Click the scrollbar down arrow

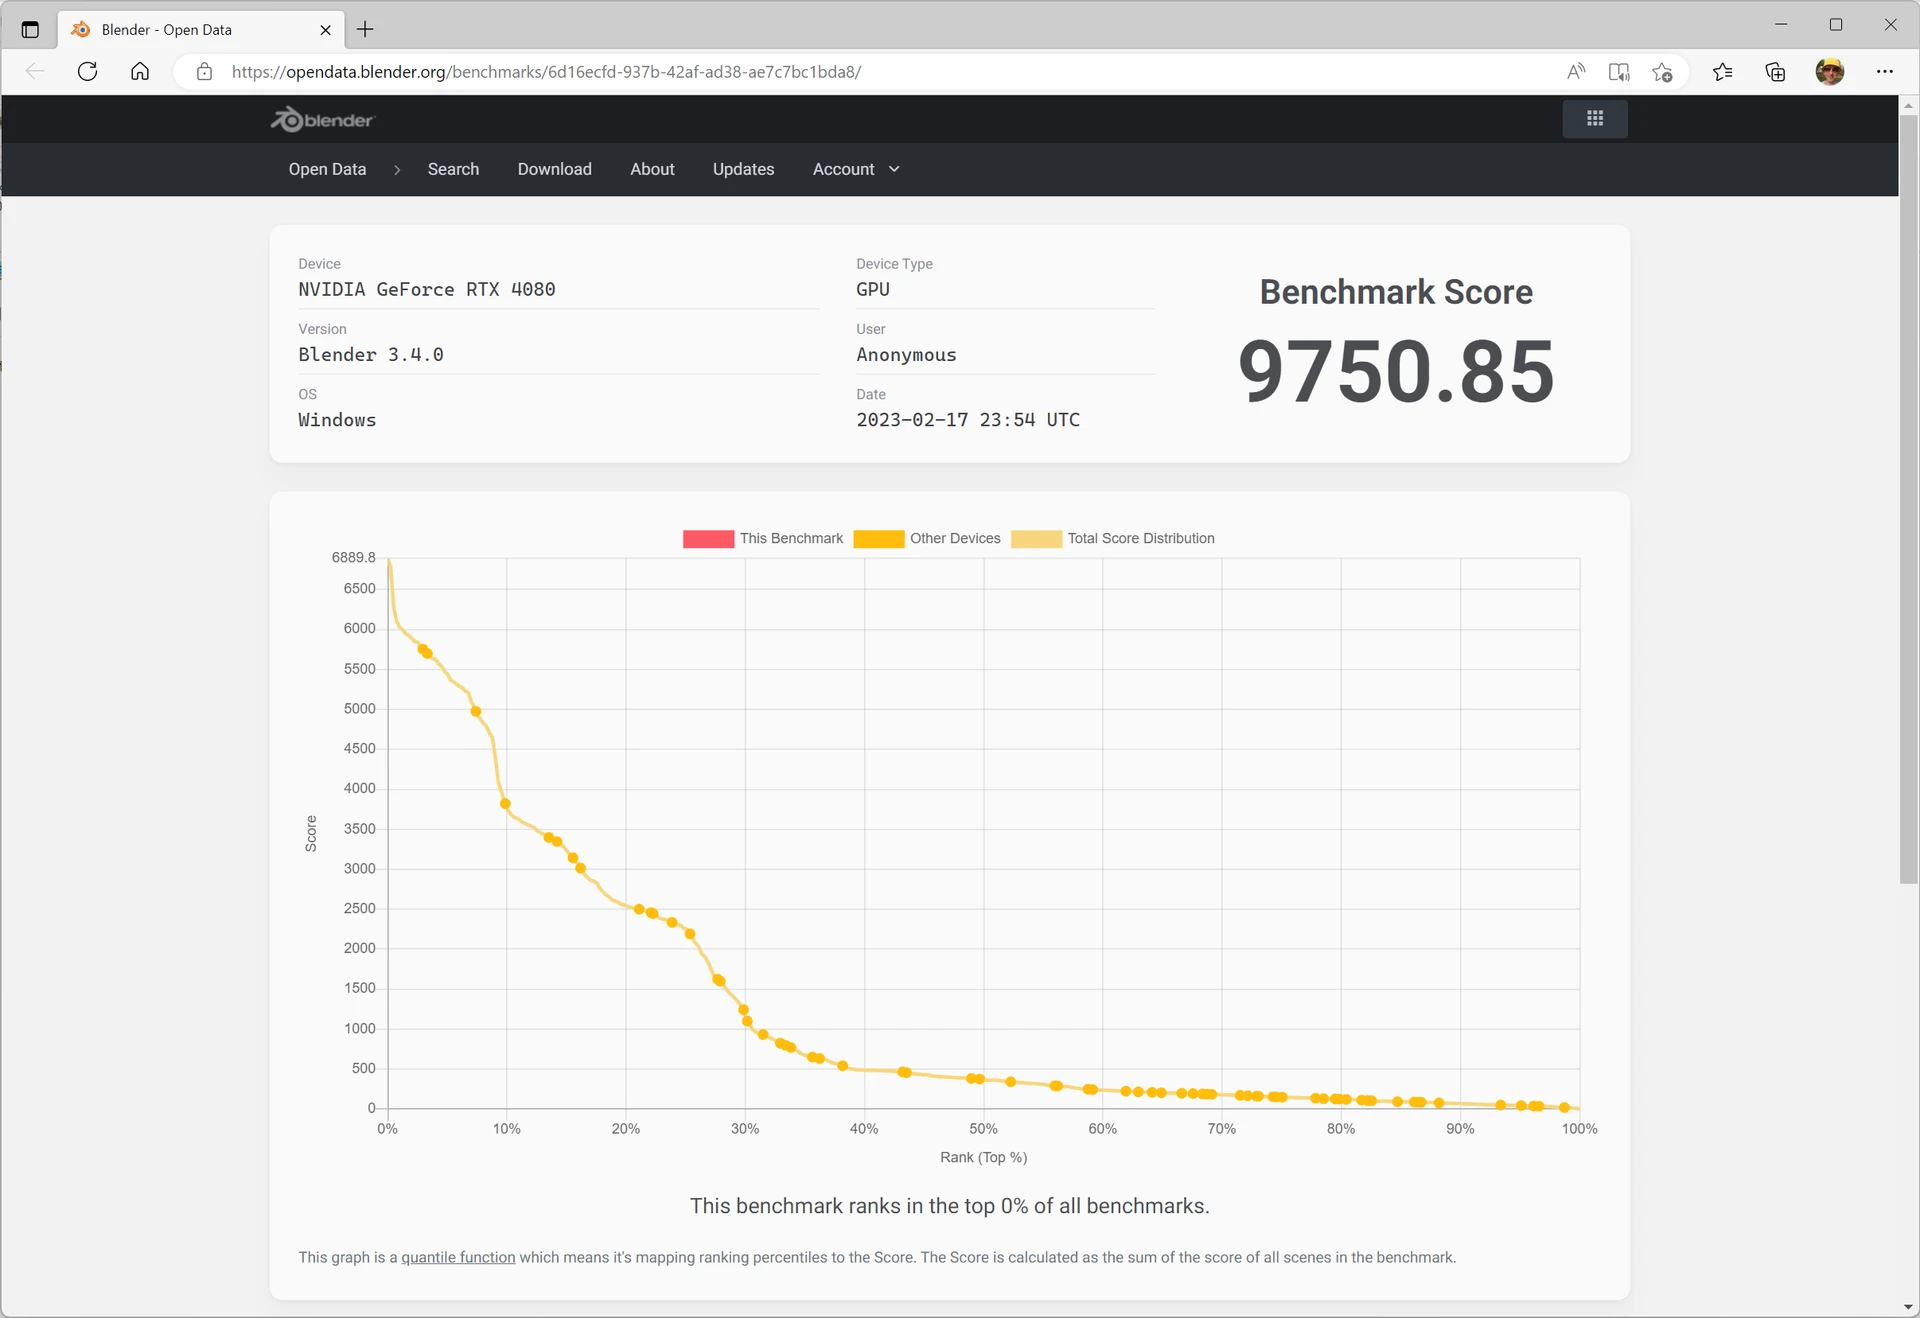pyautogui.click(x=1909, y=1307)
